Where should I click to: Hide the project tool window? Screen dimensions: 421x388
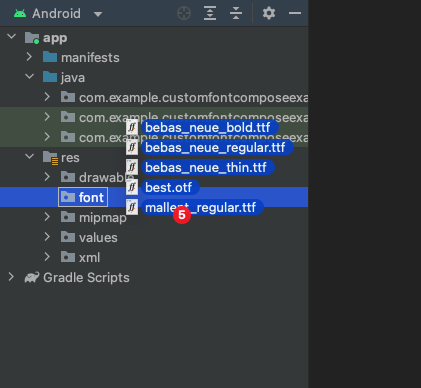(295, 14)
